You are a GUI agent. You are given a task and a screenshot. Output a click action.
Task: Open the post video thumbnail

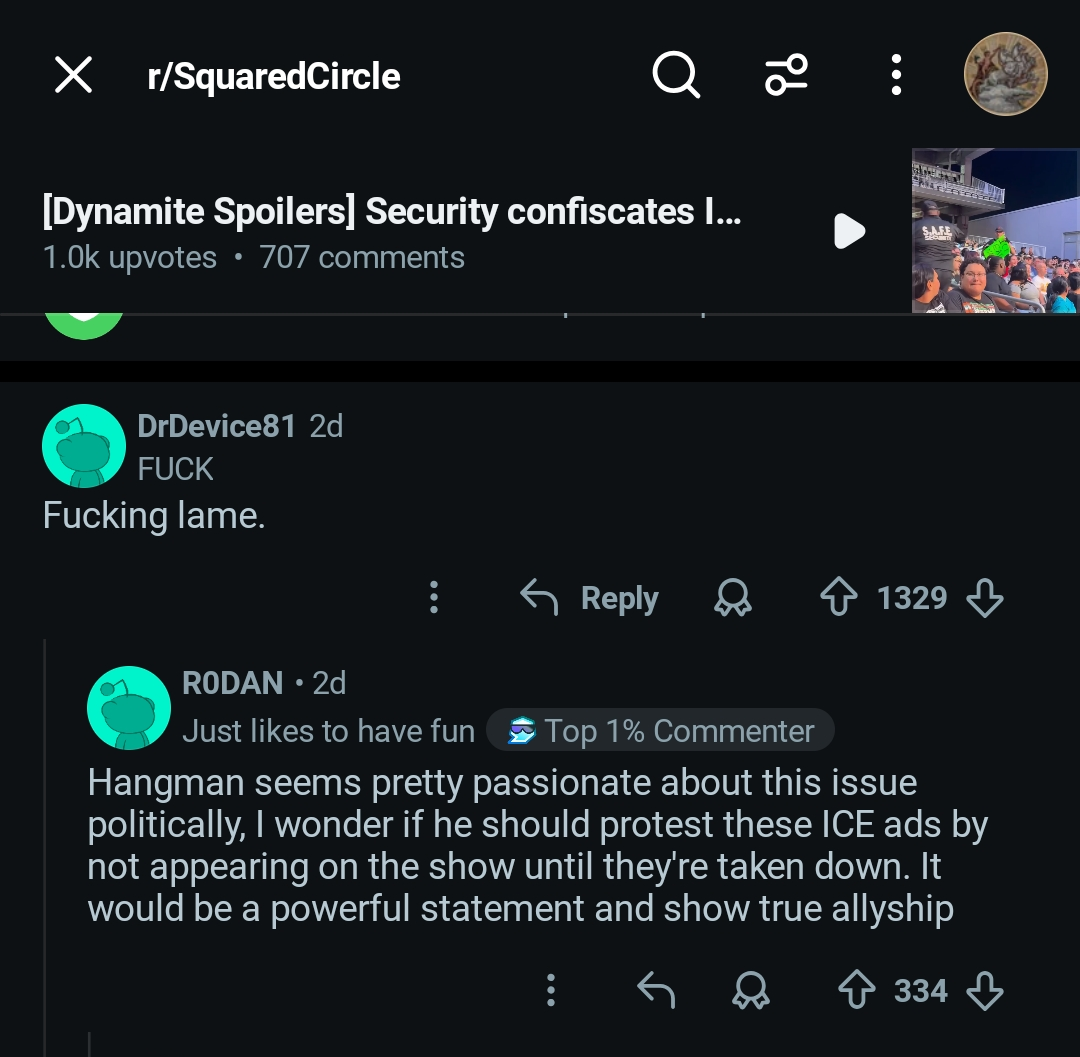point(994,231)
